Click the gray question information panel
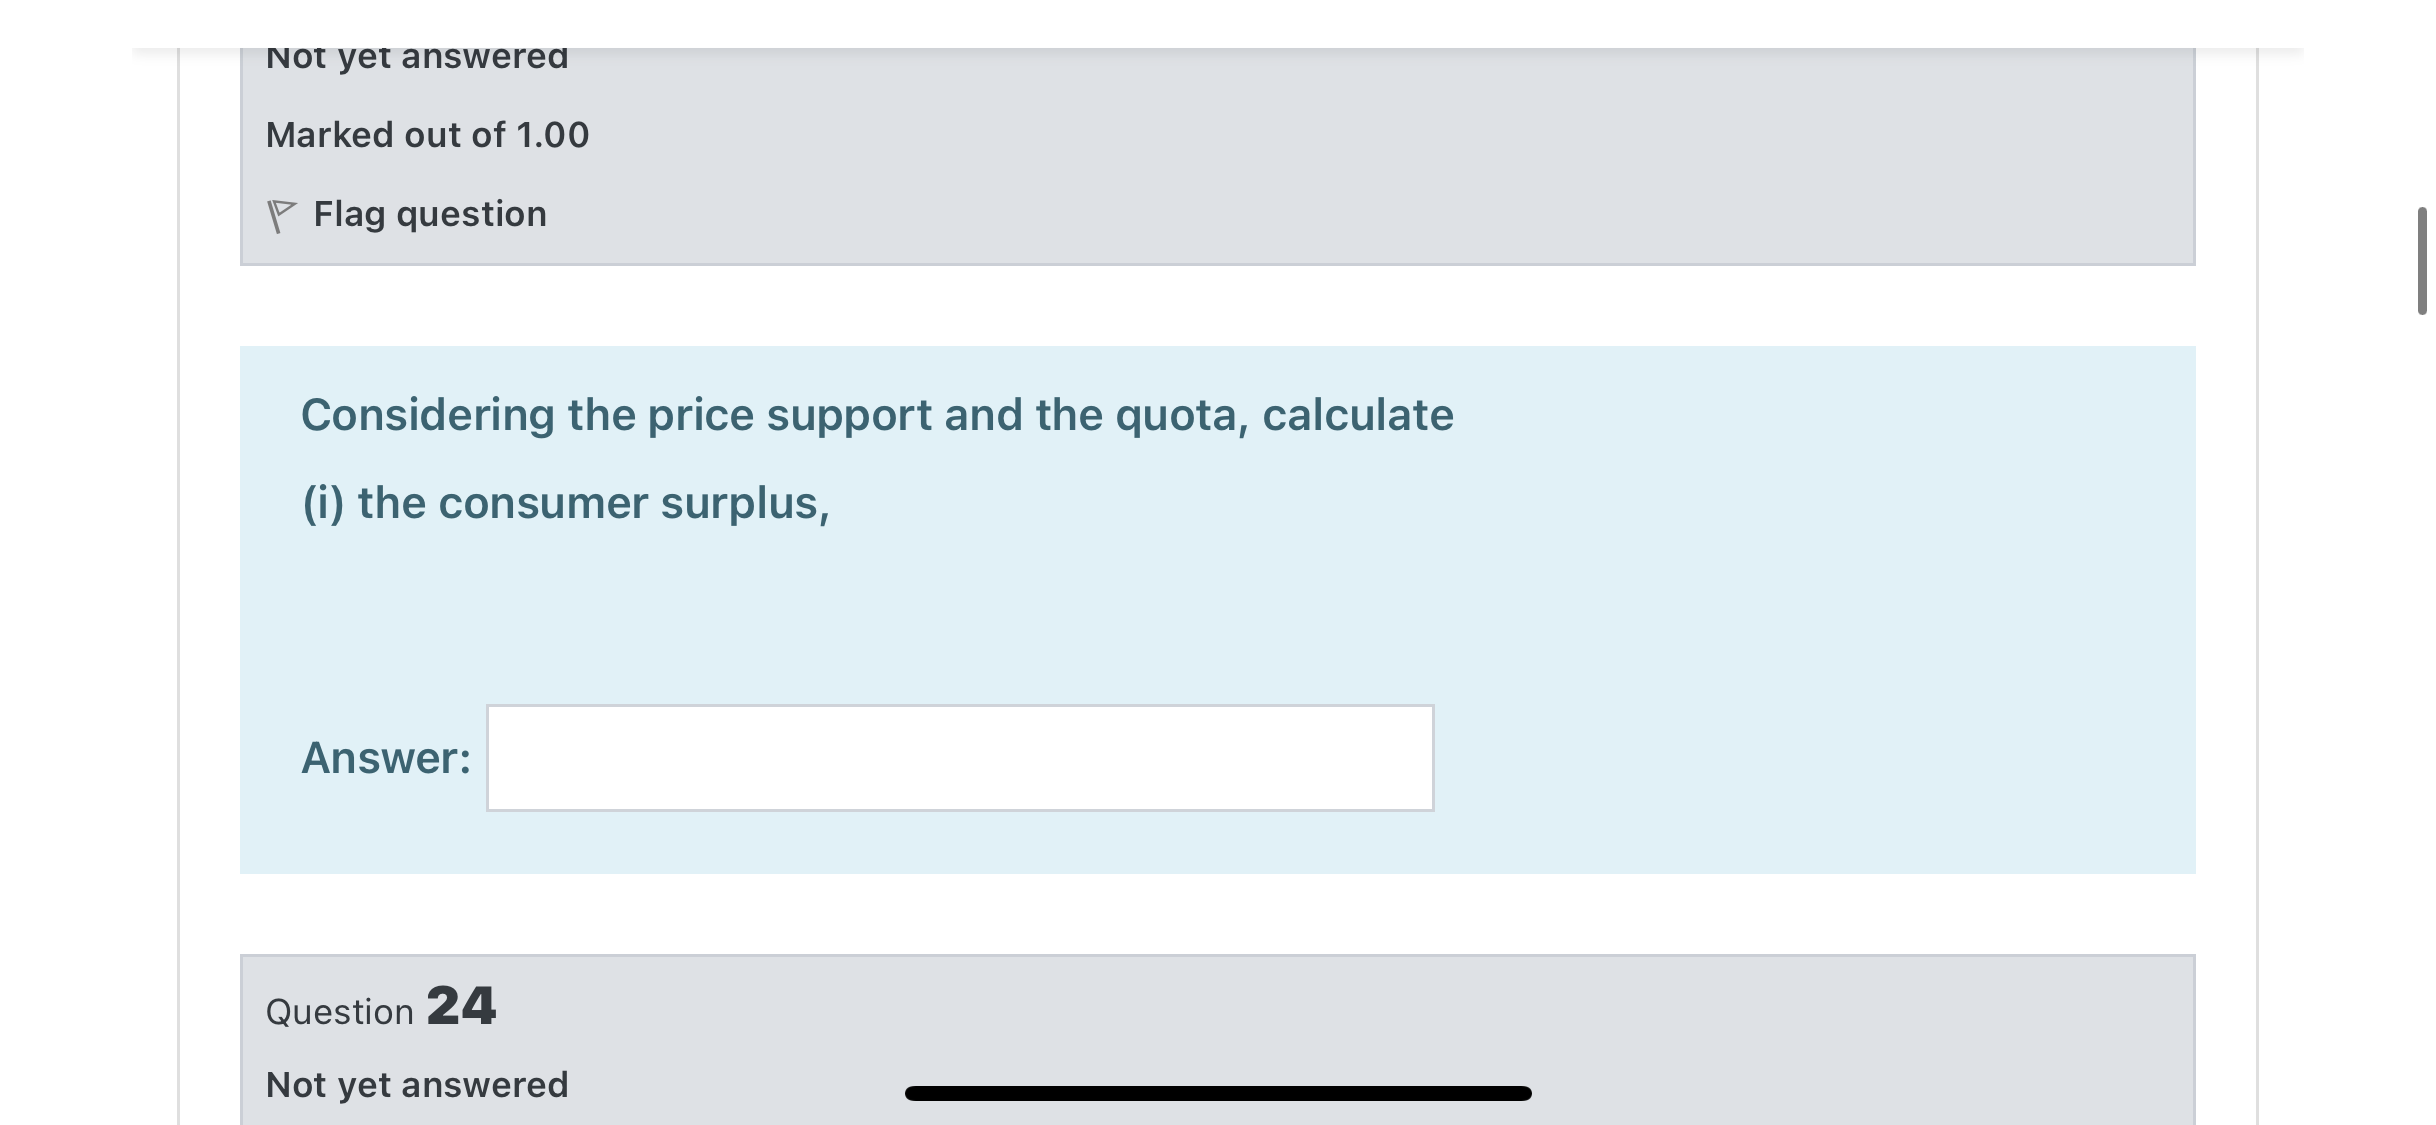 click(x=1200, y=150)
